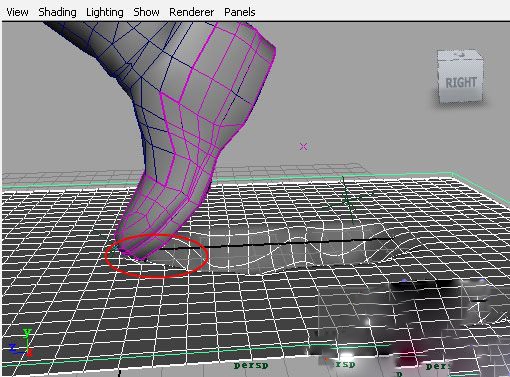Open the Show menu

pos(146,12)
